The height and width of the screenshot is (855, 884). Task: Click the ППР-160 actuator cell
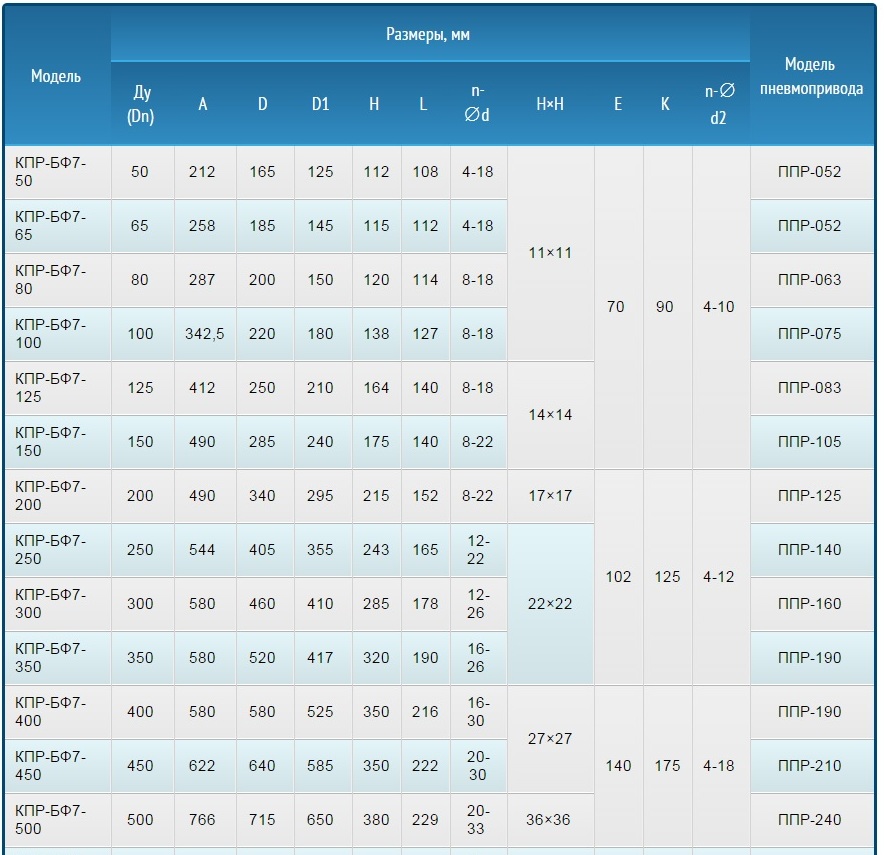[x=810, y=604]
